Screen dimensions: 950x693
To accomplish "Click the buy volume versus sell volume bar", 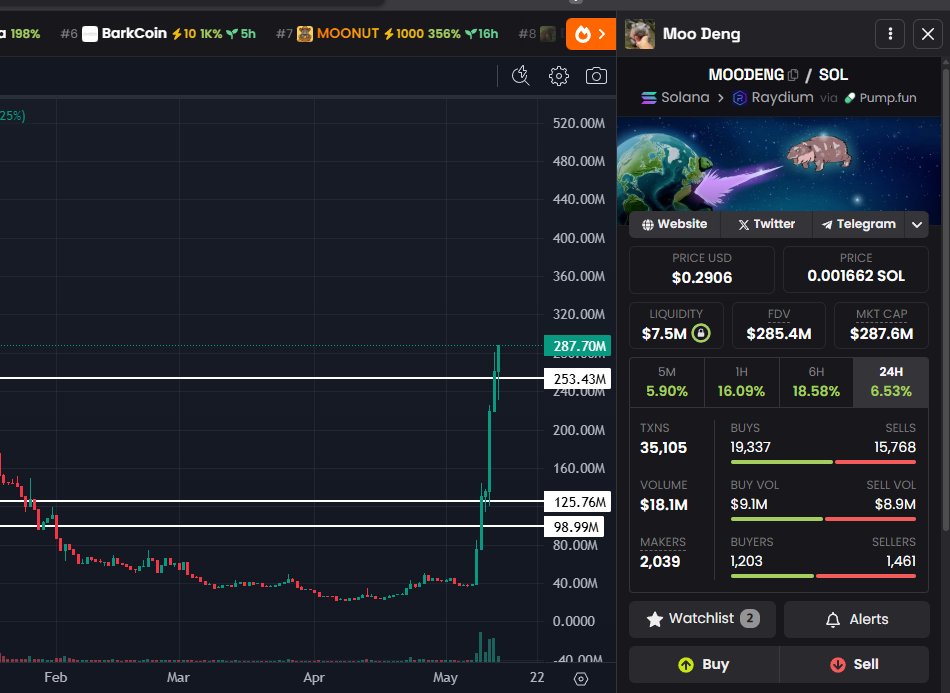I will (823, 519).
